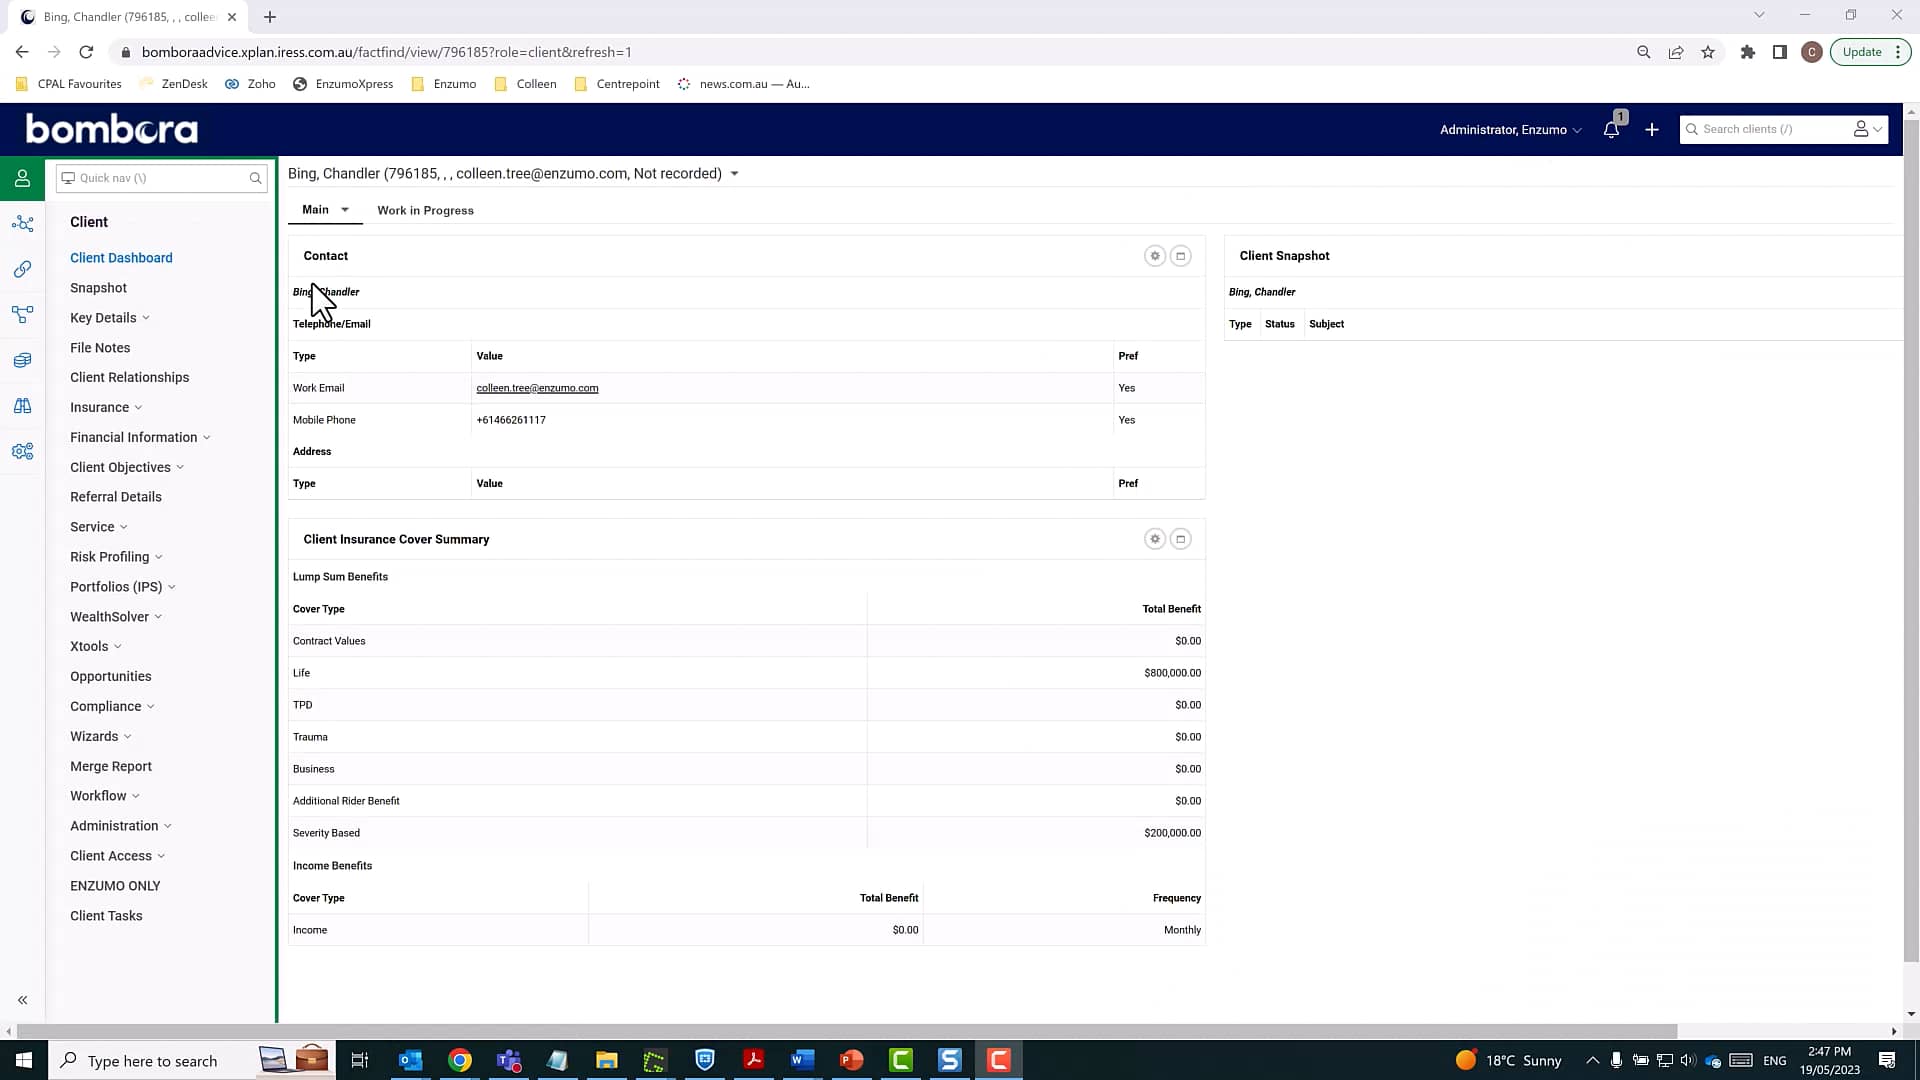
Task: Switch to the Work in Progress tab
Action: pyautogui.click(x=425, y=210)
